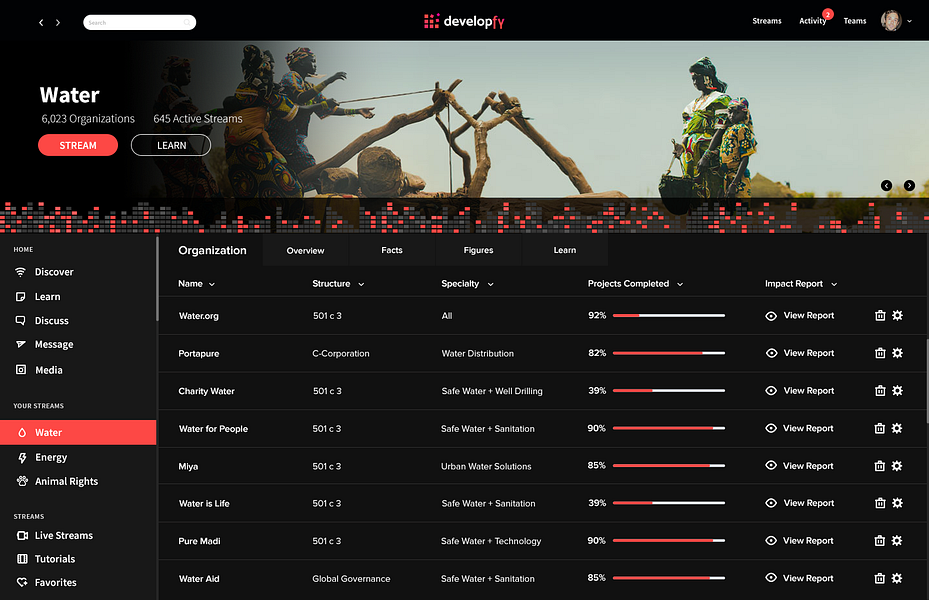Click into the Search field
This screenshot has height=600, width=929.
[139, 23]
